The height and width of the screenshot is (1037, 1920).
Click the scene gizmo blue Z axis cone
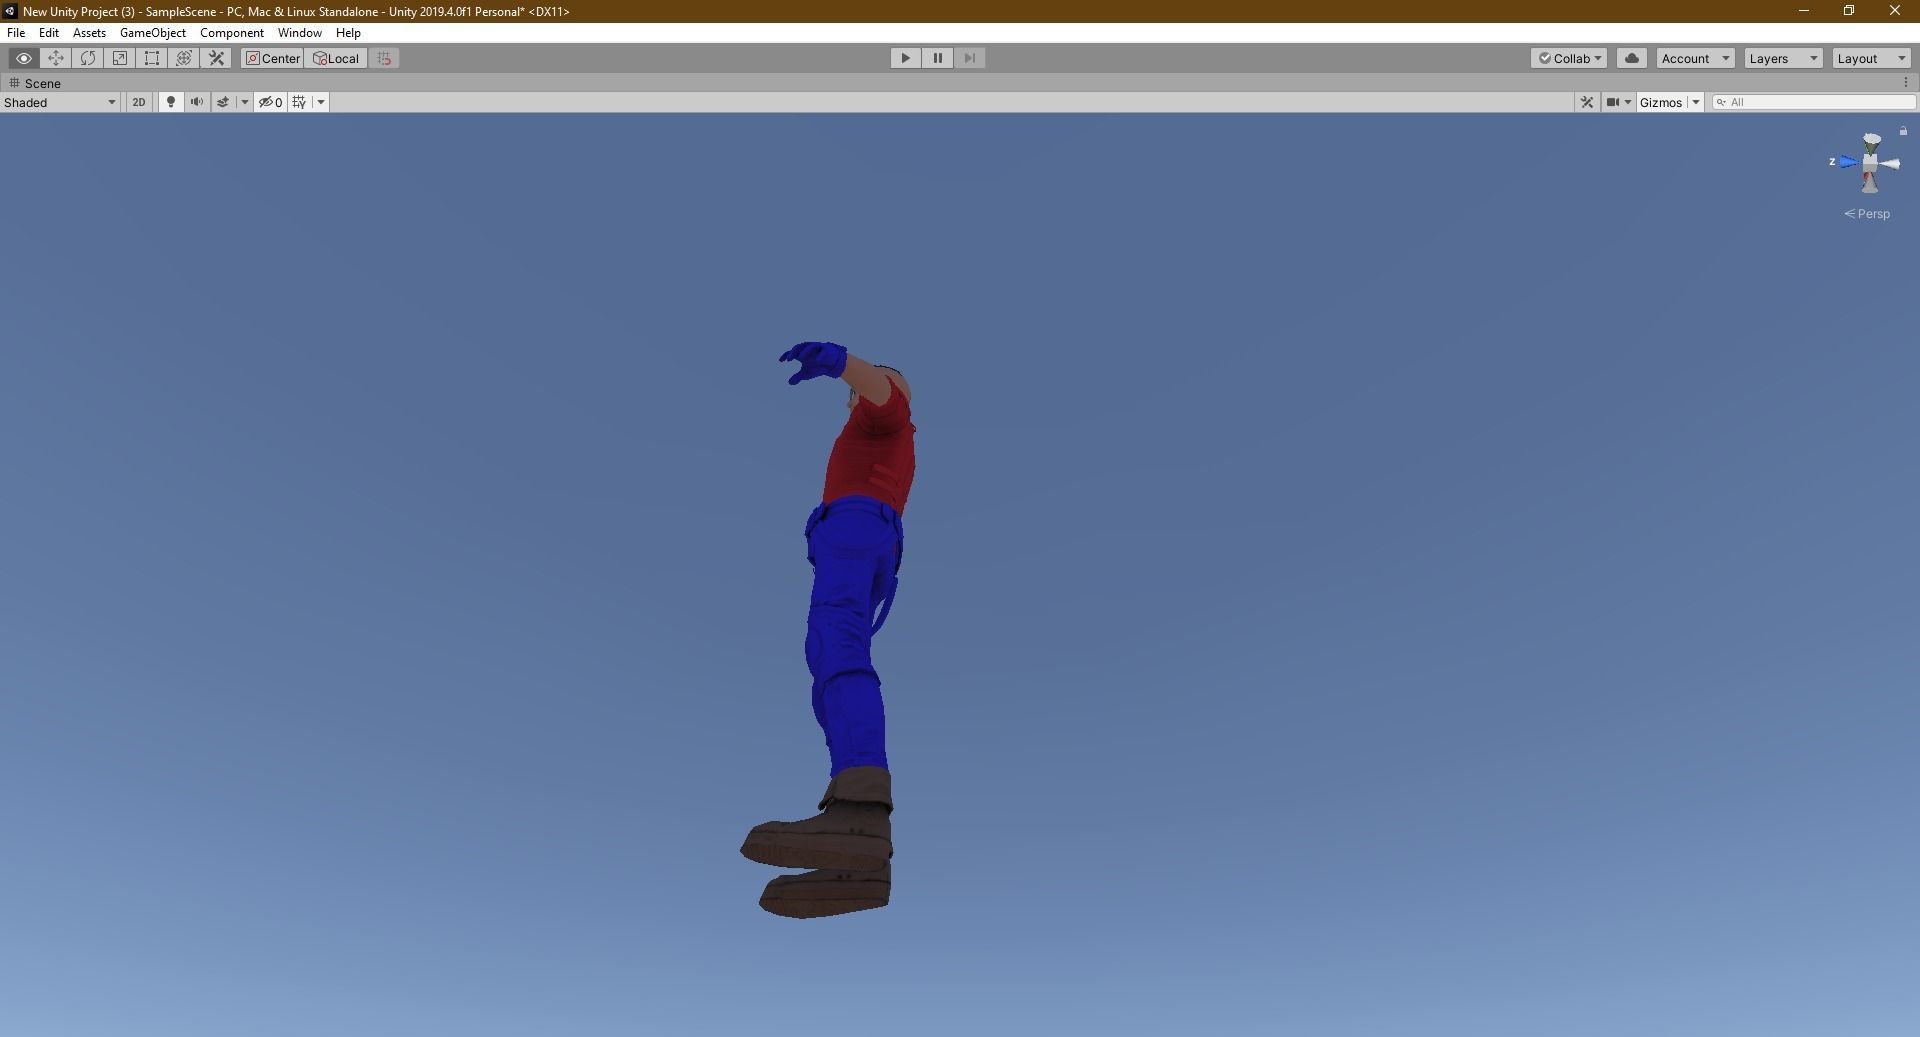(1847, 162)
